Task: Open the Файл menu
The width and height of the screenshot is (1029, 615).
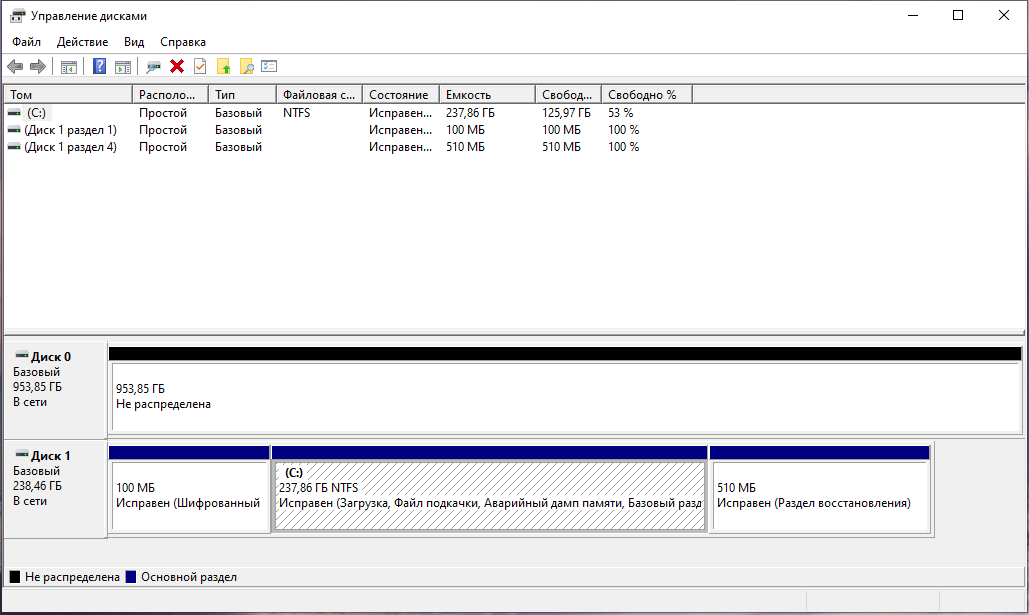Action: point(26,42)
